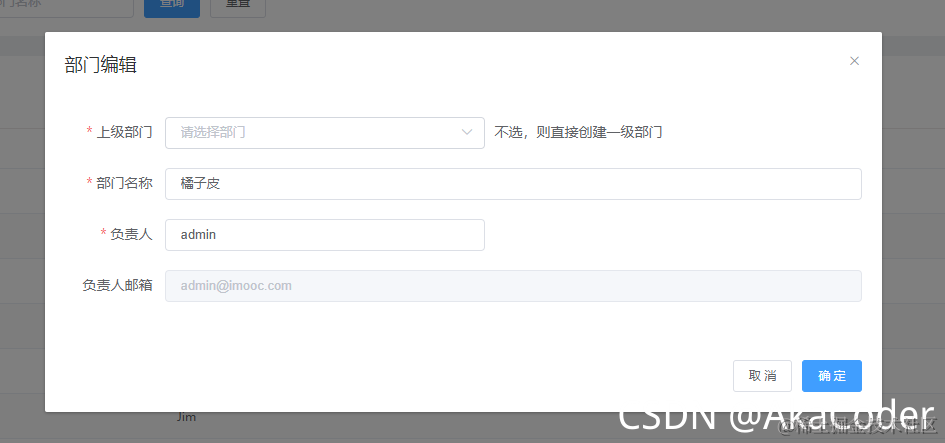Click the 取消 button
The width and height of the screenshot is (945, 443).
pos(762,376)
